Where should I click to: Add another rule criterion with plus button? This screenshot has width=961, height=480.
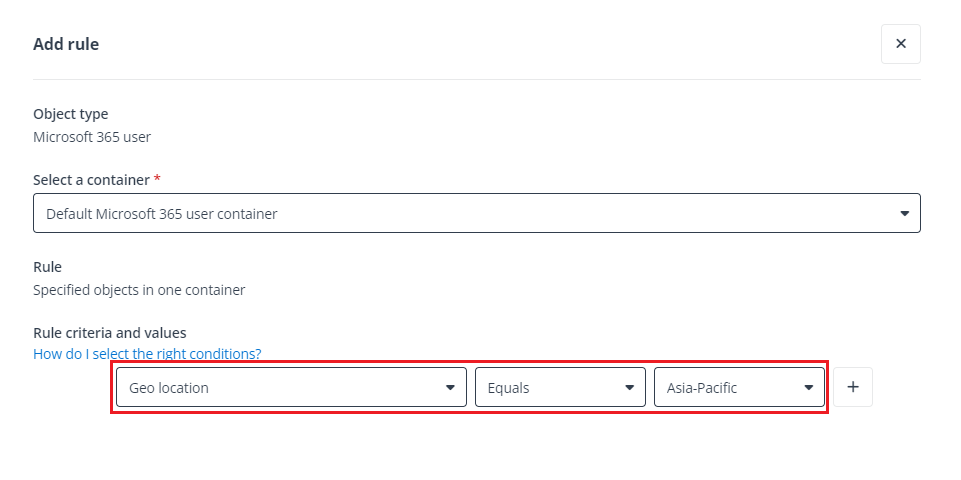[852, 387]
